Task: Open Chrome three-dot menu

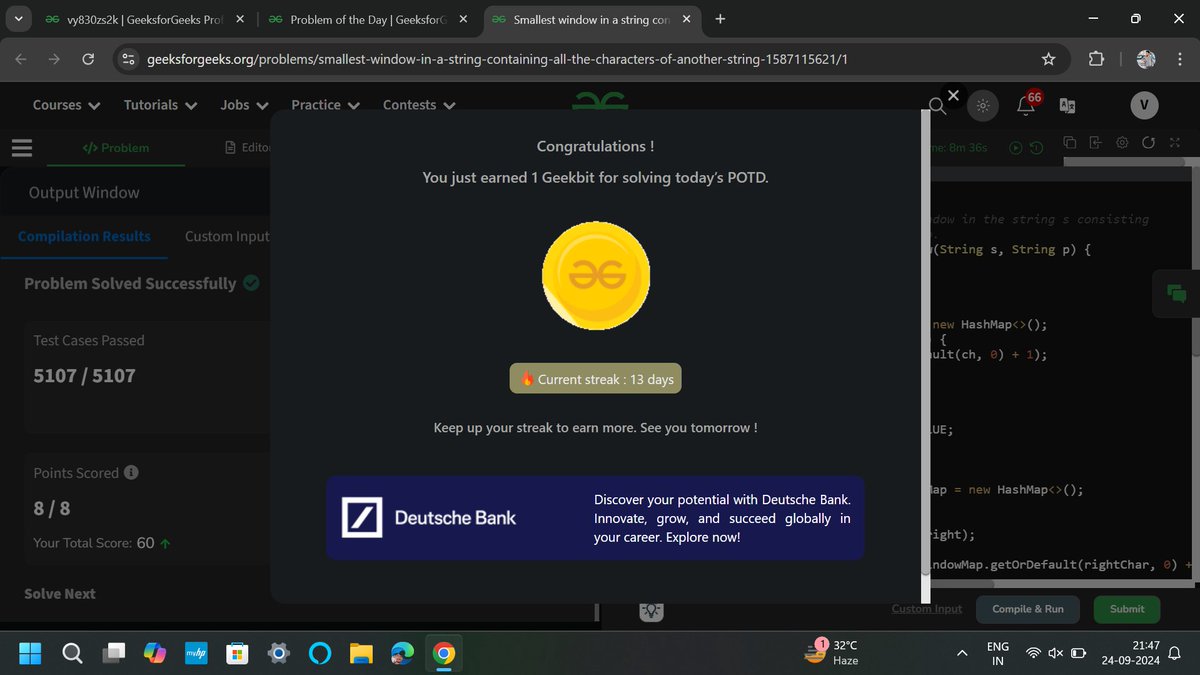Action: pos(1179,59)
